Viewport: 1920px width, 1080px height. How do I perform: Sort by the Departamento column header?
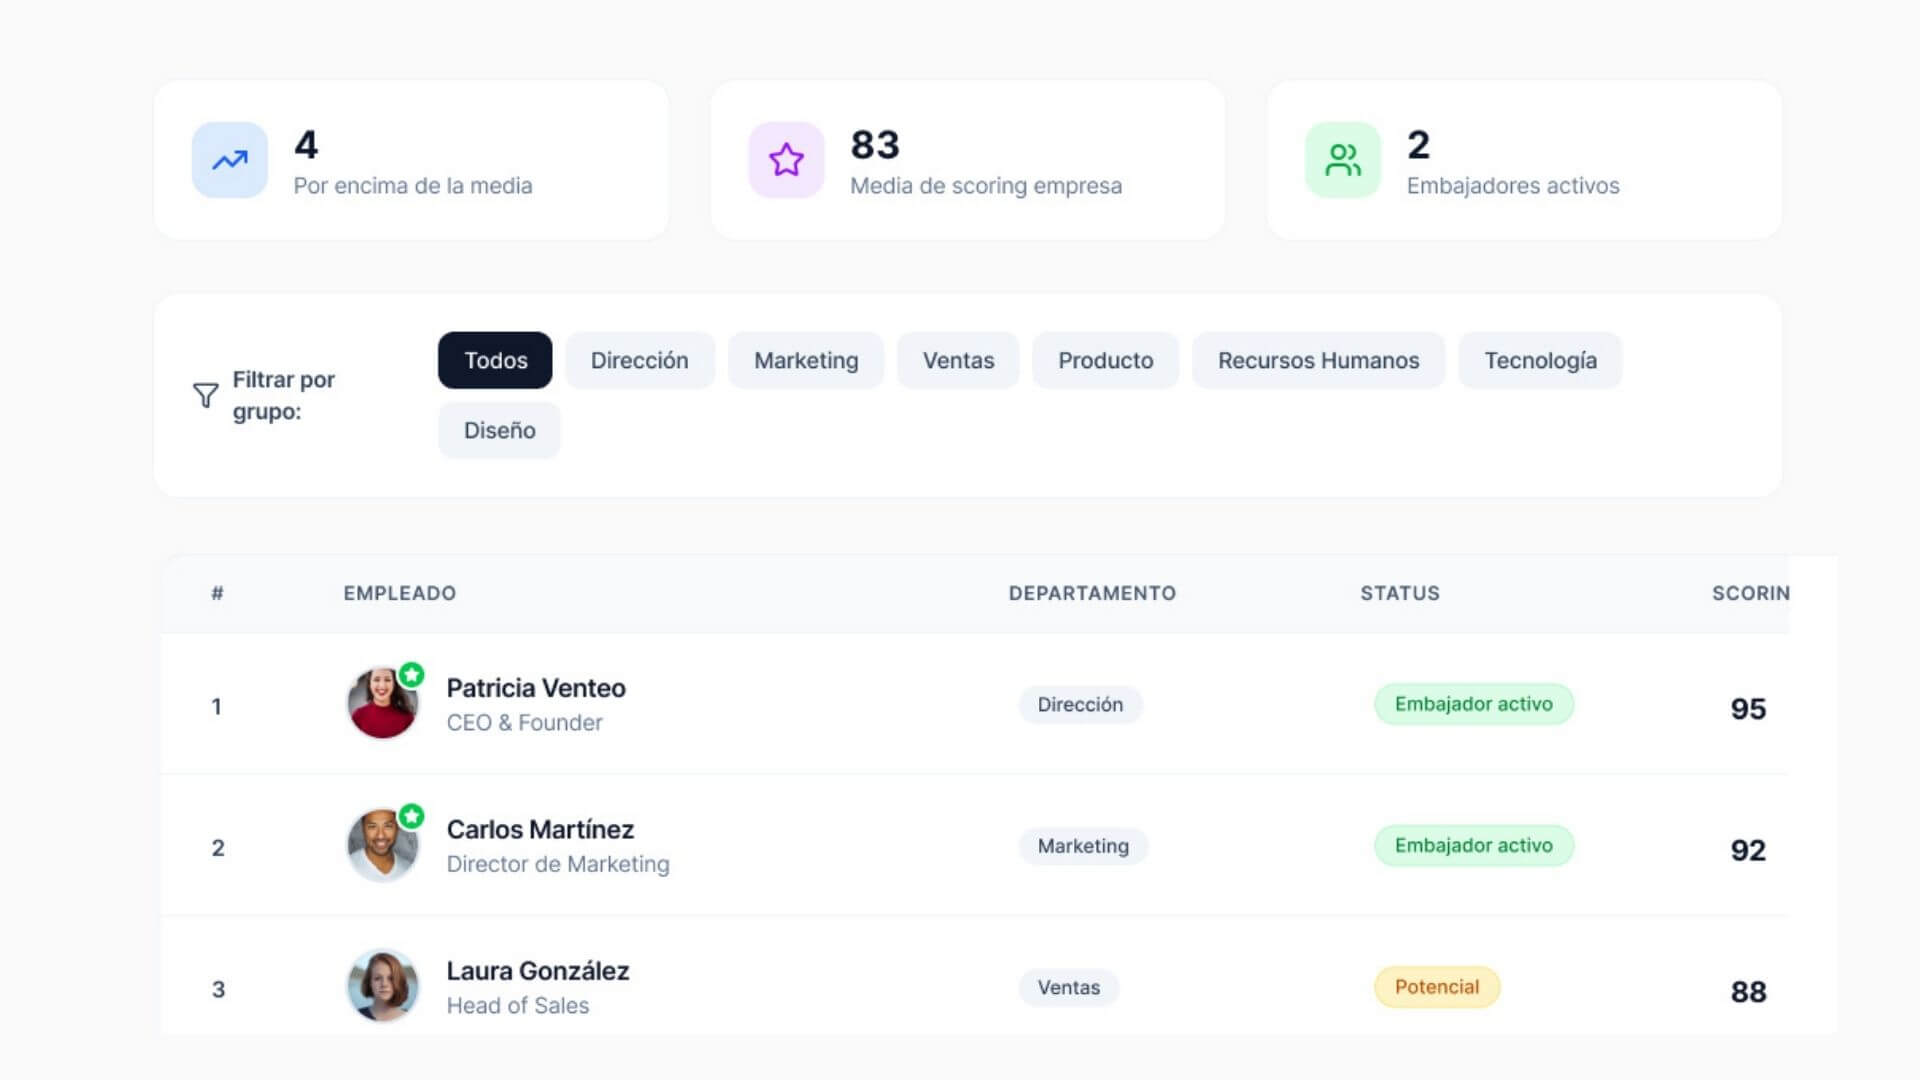1091,593
